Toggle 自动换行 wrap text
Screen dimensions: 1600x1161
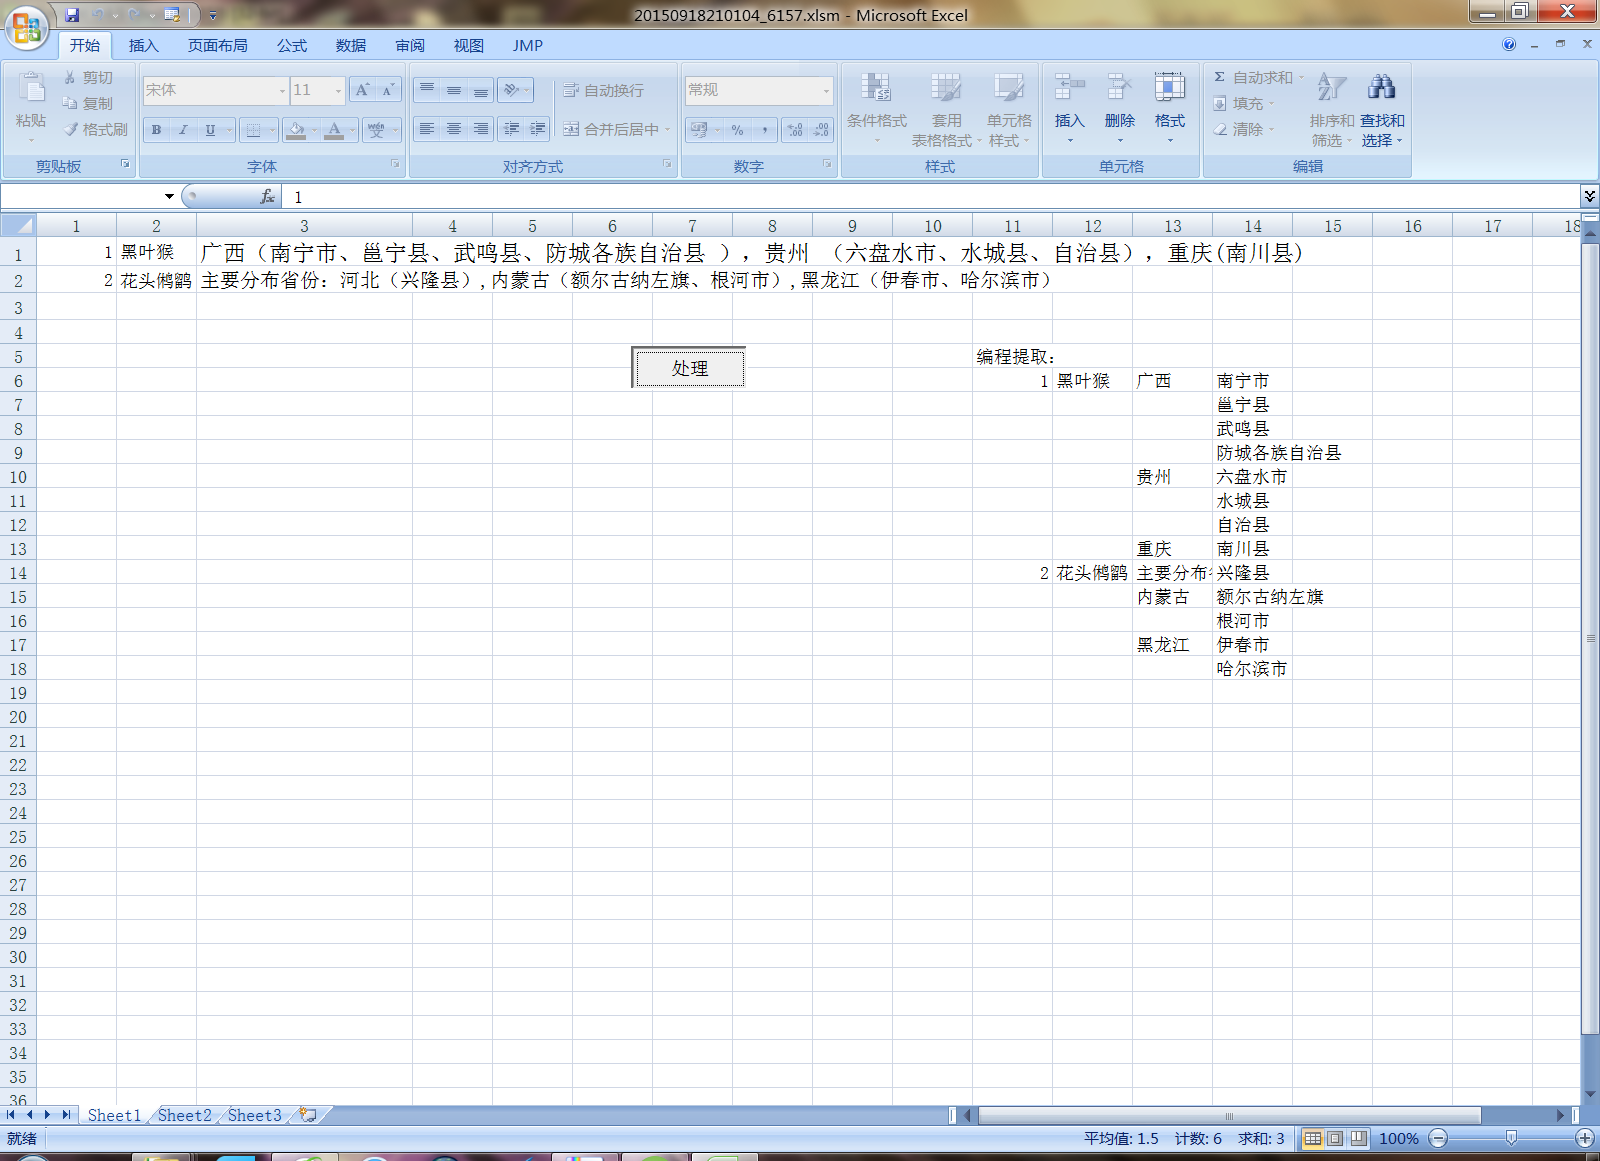coord(604,90)
